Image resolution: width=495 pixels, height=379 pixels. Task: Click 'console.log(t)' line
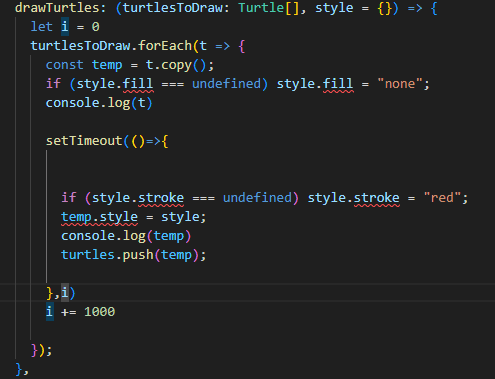99,103
